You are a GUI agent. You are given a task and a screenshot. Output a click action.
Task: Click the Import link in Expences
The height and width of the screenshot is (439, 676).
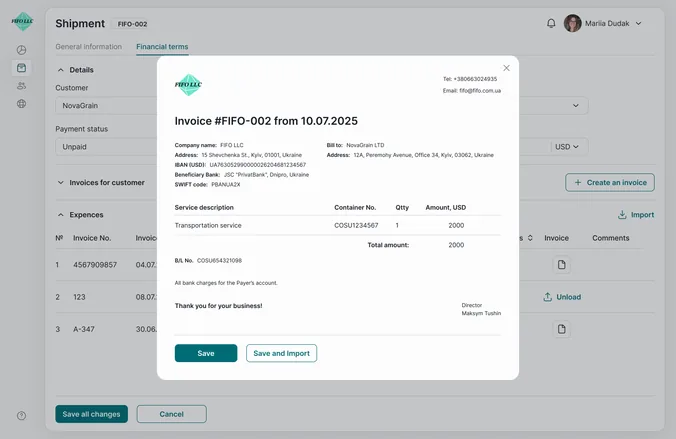pos(636,215)
